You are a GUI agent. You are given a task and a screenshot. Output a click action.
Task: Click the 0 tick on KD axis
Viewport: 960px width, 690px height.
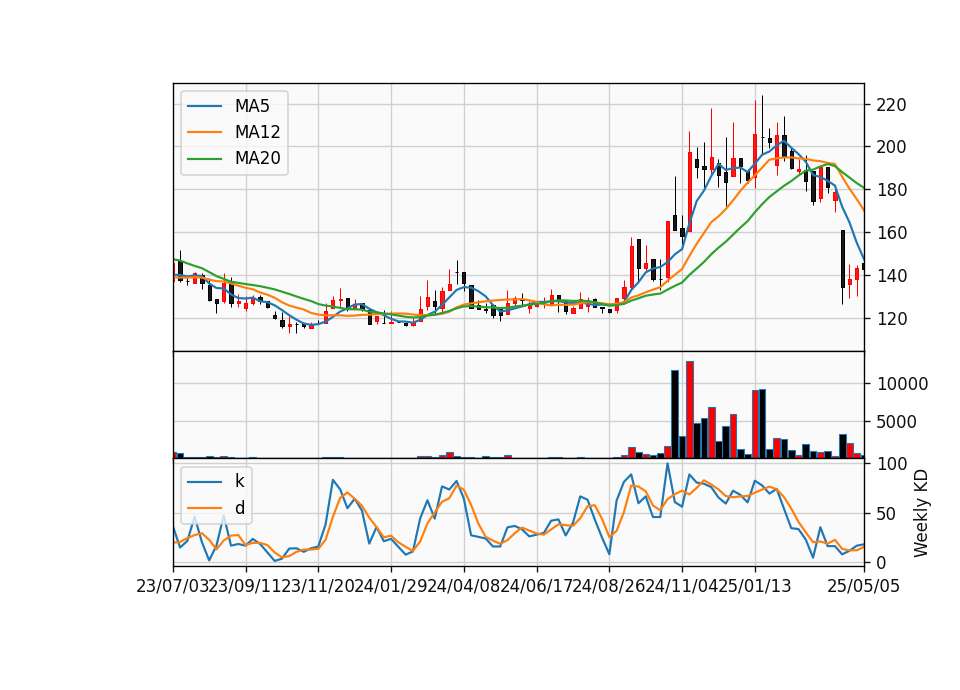click(882, 562)
